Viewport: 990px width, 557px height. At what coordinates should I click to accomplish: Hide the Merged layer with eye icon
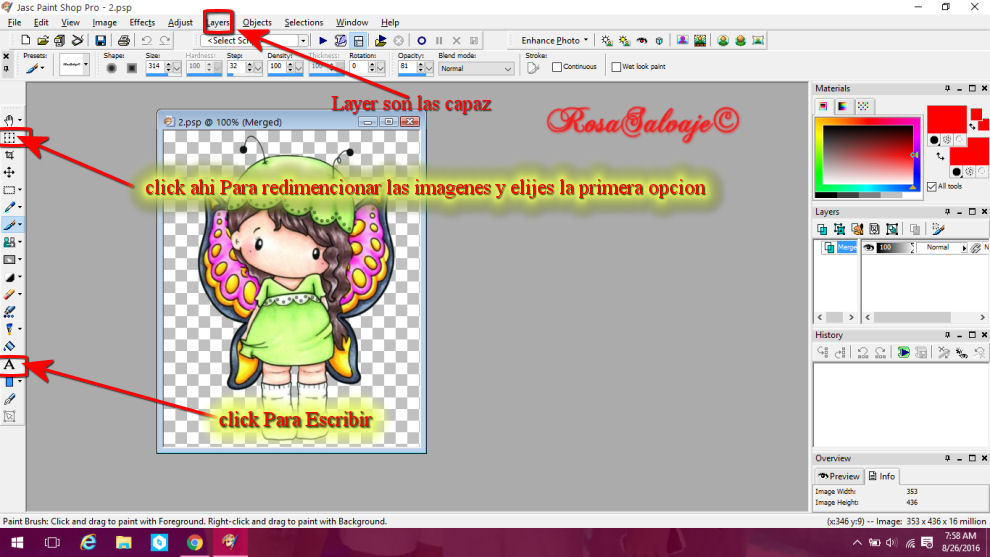coord(869,247)
